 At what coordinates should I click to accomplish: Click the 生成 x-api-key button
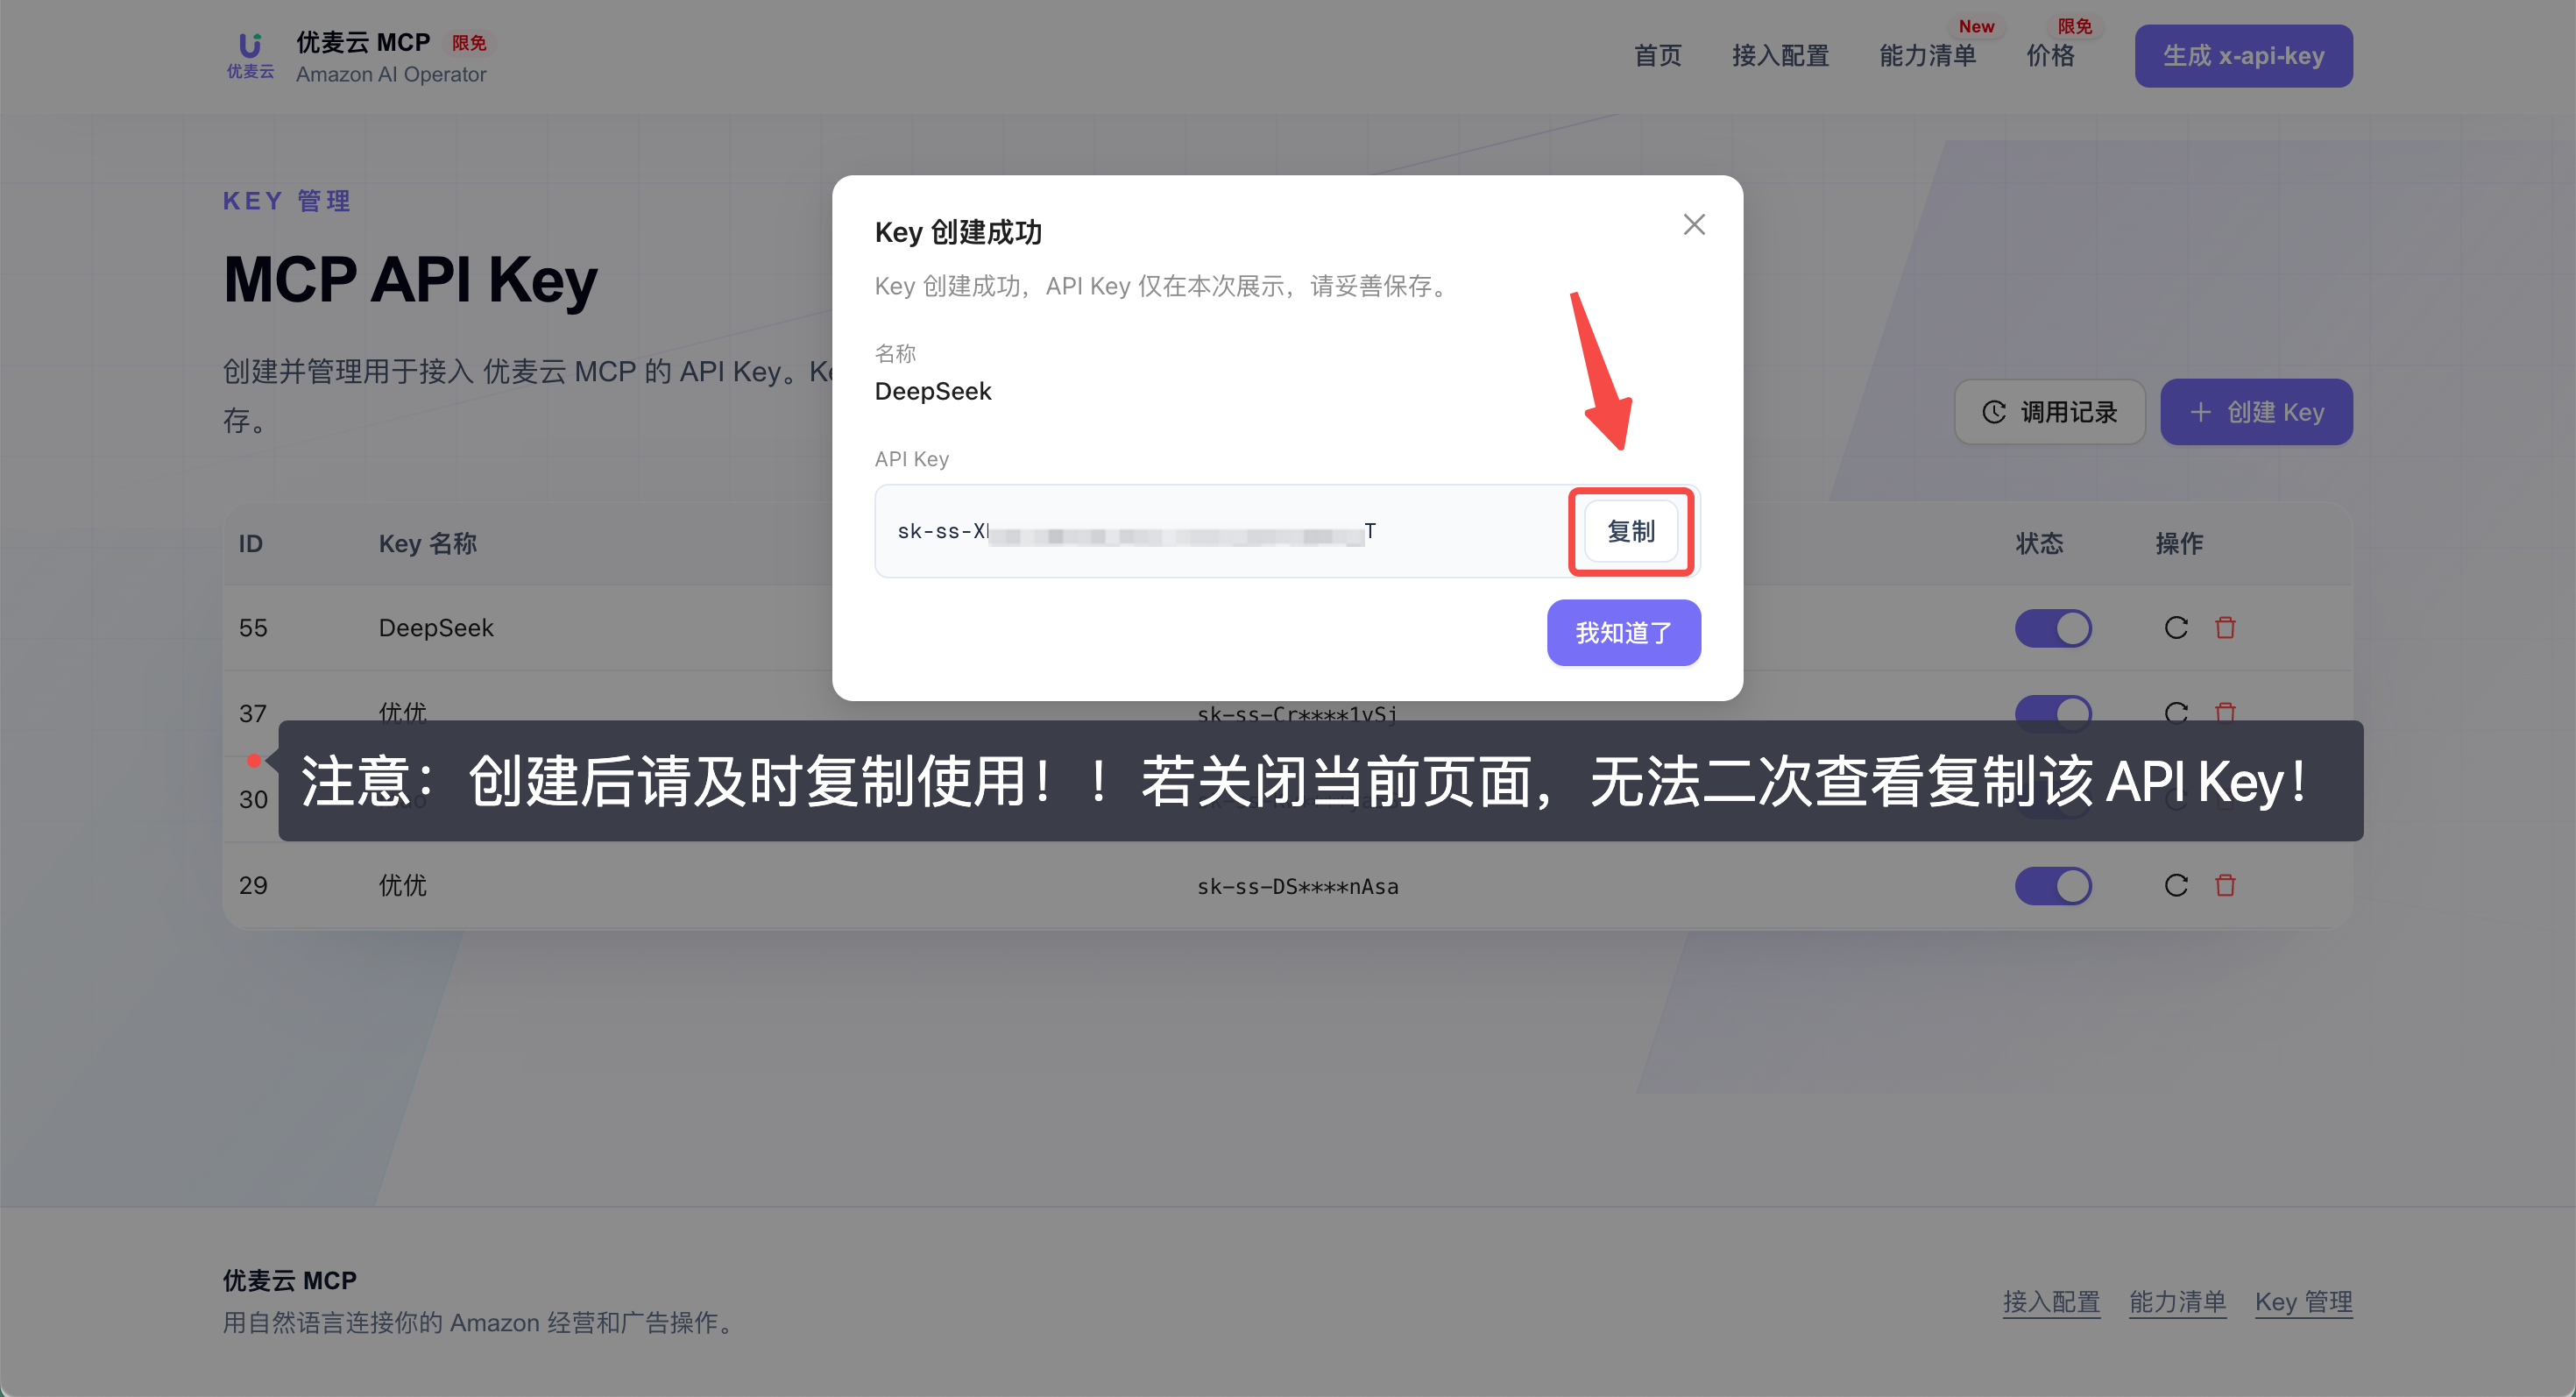pyautogui.click(x=2243, y=56)
